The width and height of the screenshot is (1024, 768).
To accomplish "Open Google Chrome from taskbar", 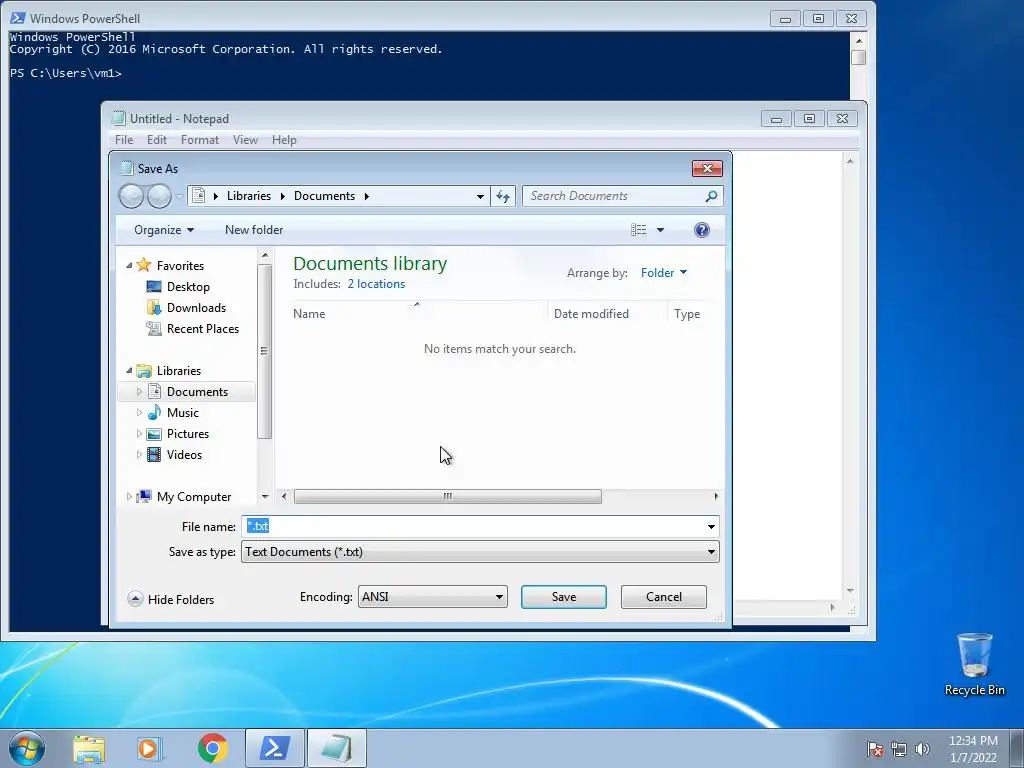I will pyautogui.click(x=212, y=748).
